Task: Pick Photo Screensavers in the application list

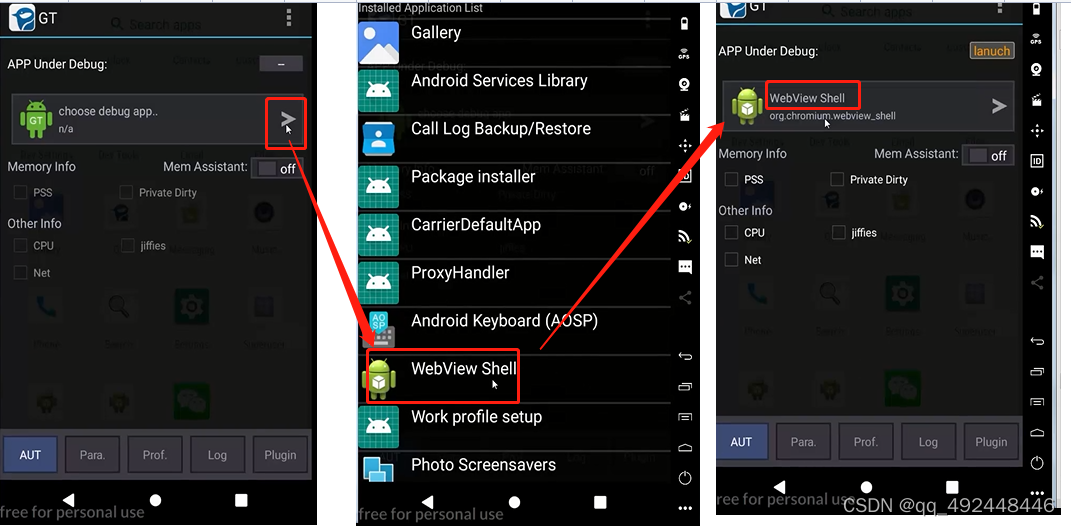Action: (514, 469)
